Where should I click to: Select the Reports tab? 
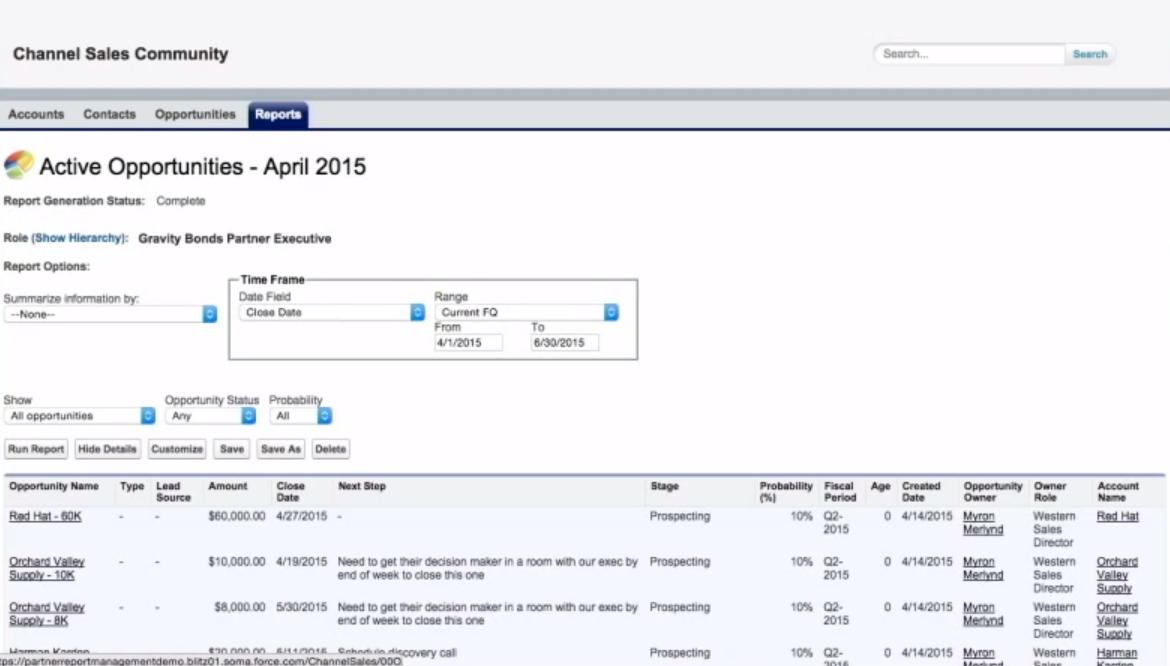point(278,114)
